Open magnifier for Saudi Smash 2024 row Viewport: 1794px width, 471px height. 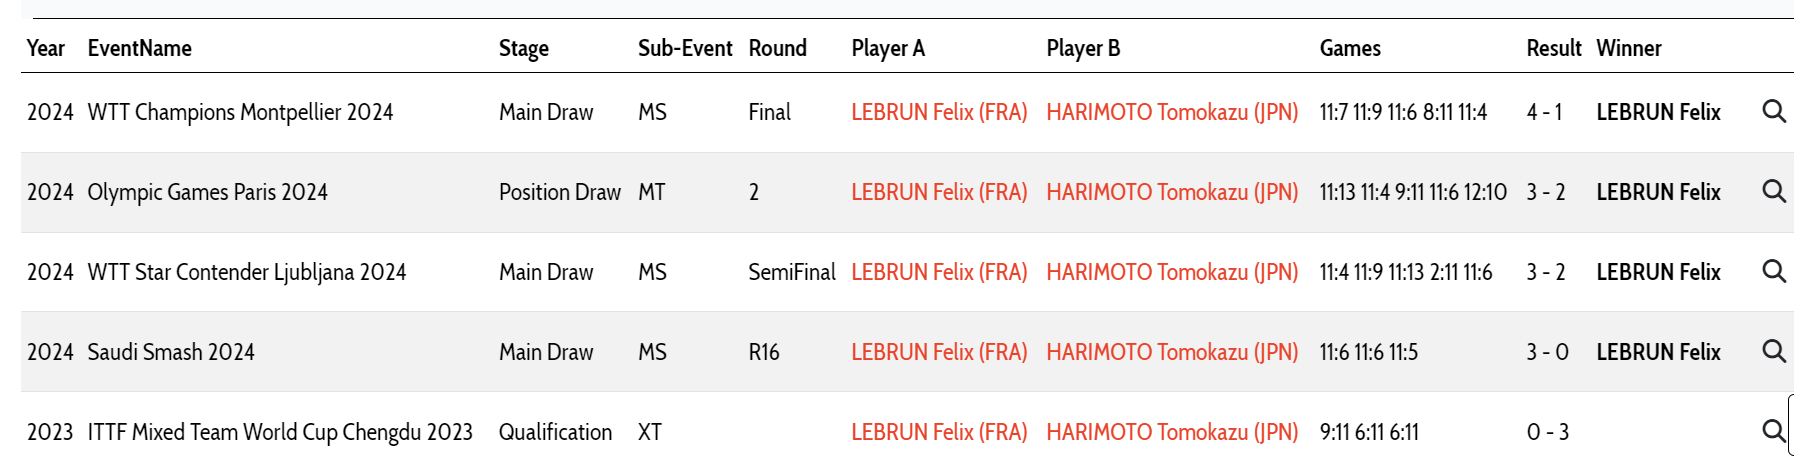tap(1773, 351)
